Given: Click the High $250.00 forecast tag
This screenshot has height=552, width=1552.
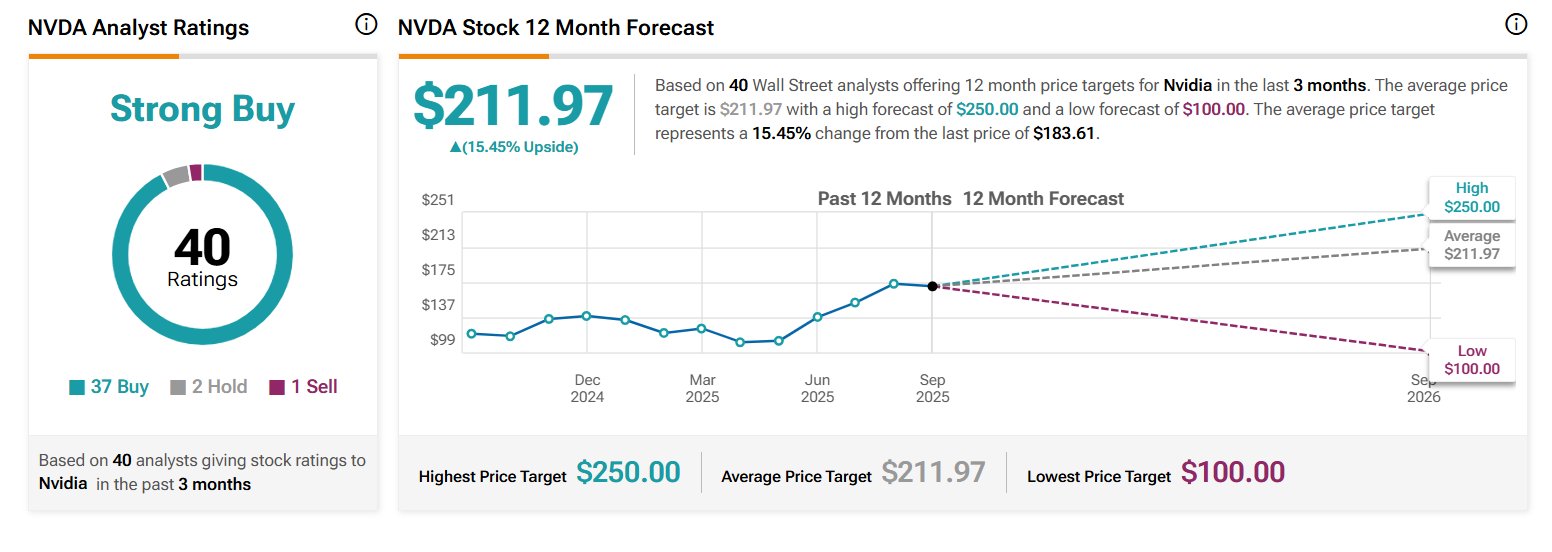Looking at the screenshot, I should coord(1471,197).
